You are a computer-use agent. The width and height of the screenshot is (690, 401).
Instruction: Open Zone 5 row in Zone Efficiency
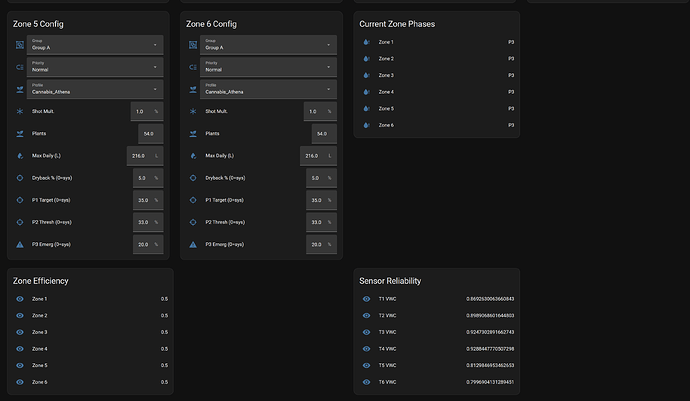90,365
